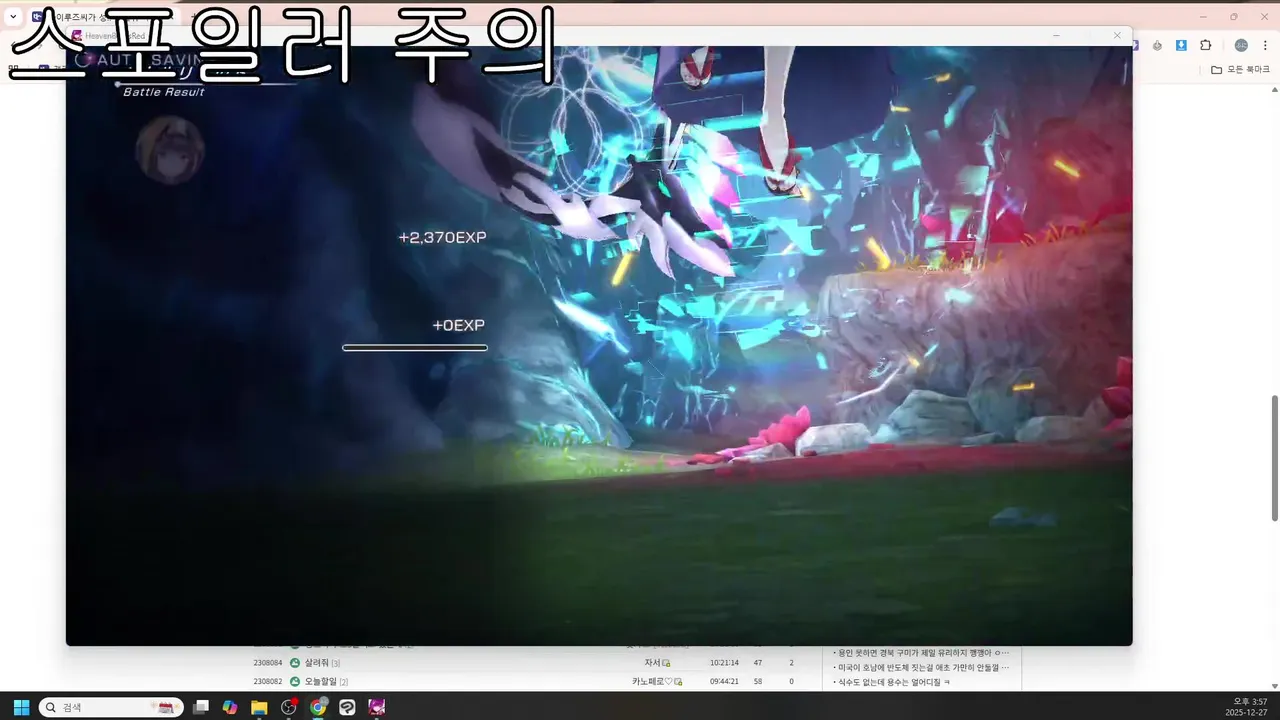Click post number 2308082
Screen dimensions: 1280x720
point(267,681)
